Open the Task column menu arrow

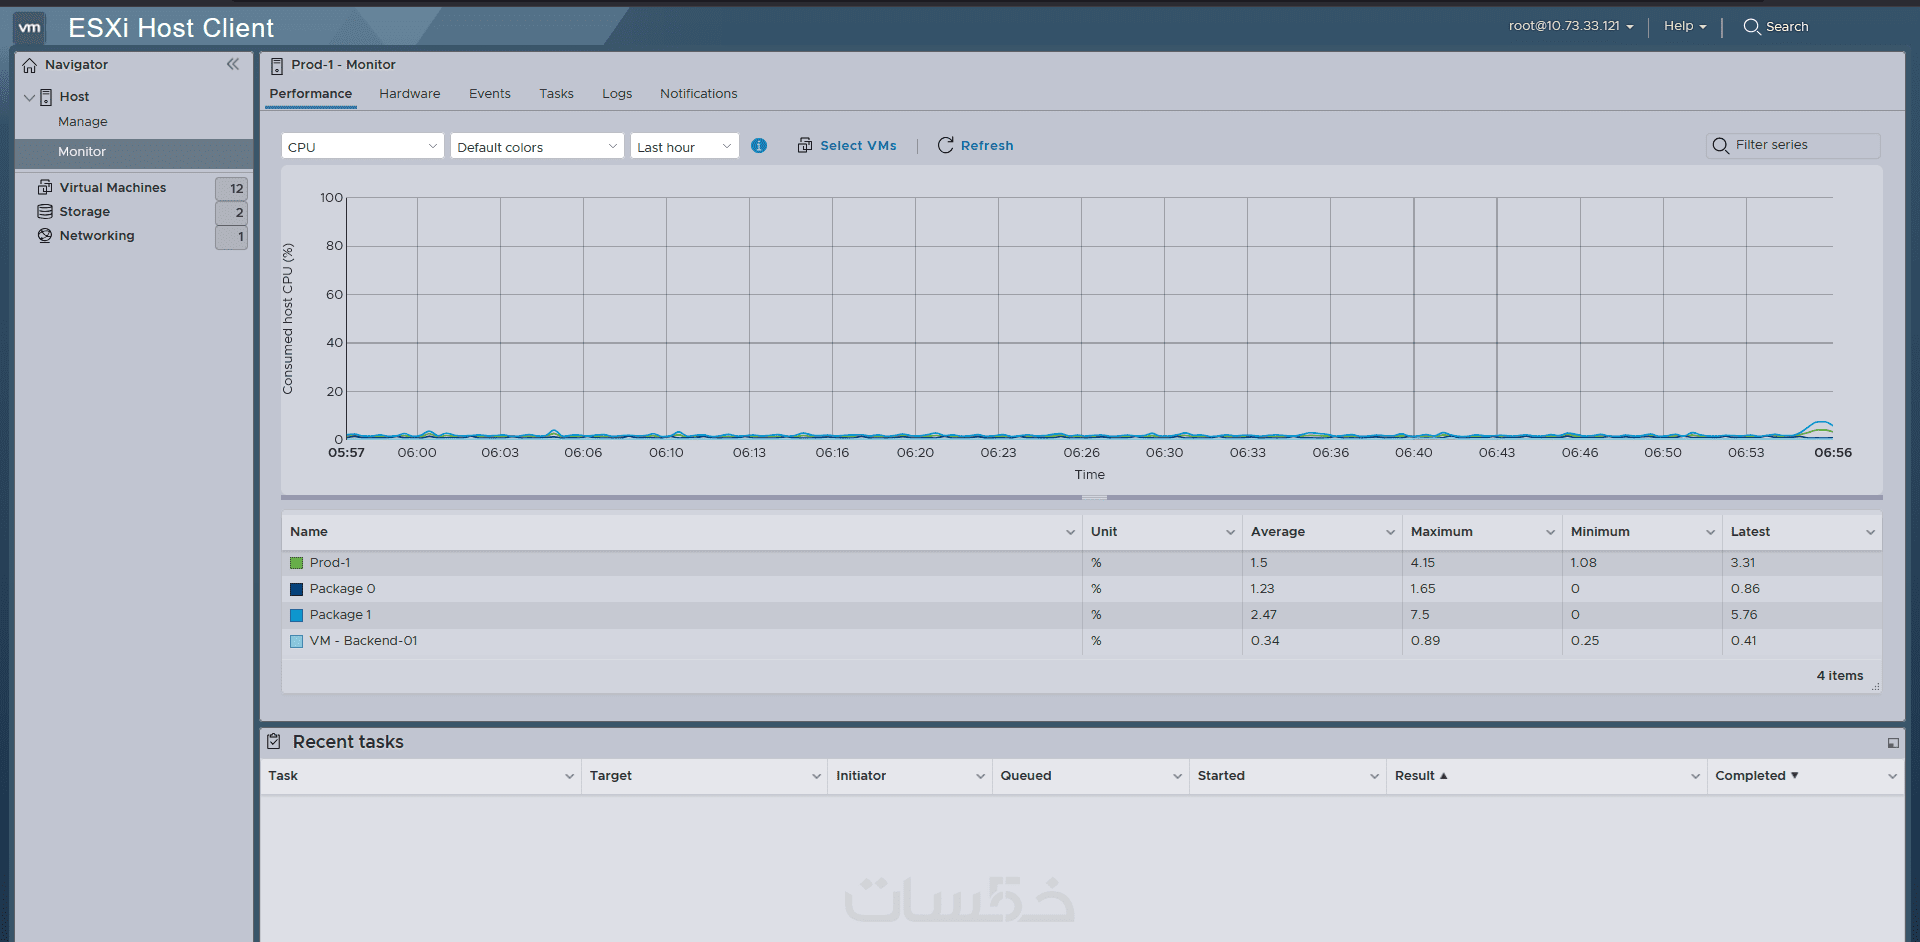[569, 776]
